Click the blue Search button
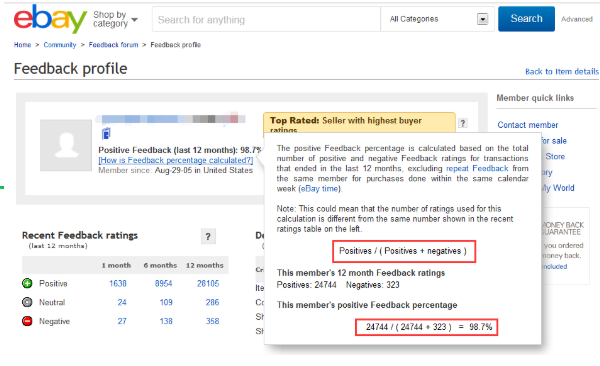This screenshot has height=366, width=600. tap(526, 19)
